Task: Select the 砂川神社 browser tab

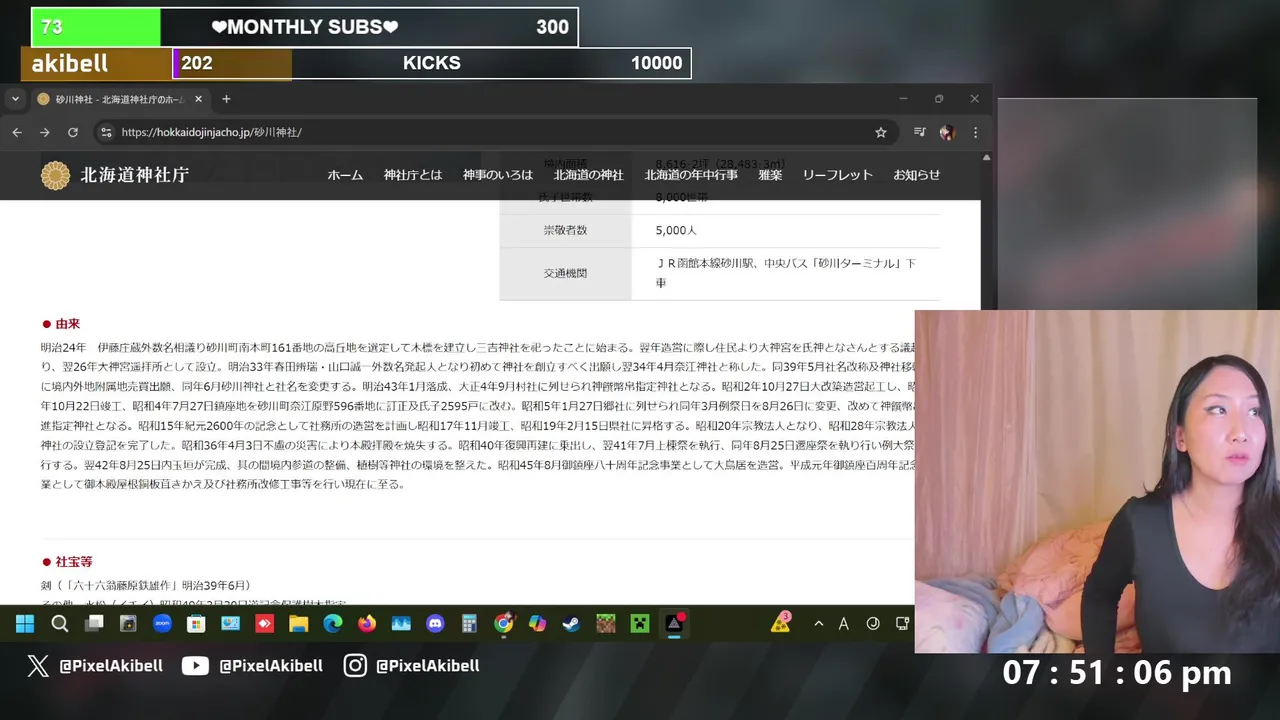Action: pyautogui.click(x=119, y=99)
